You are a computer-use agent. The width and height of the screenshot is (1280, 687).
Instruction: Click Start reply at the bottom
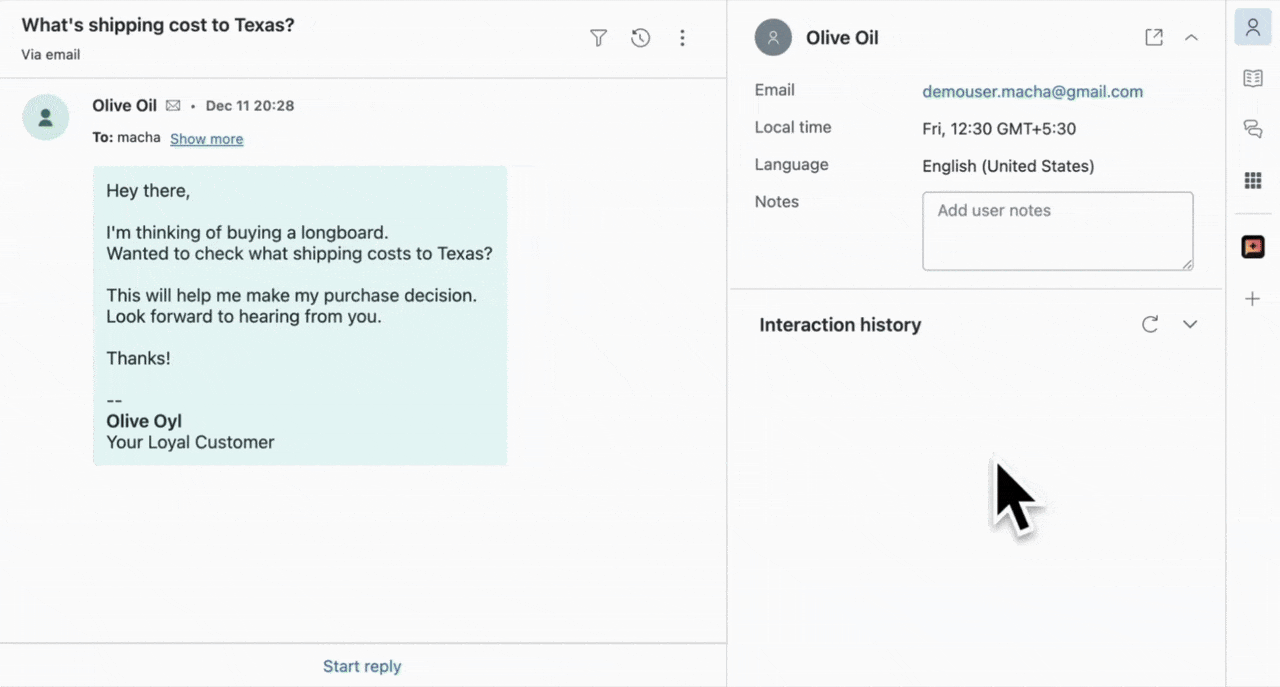(362, 666)
